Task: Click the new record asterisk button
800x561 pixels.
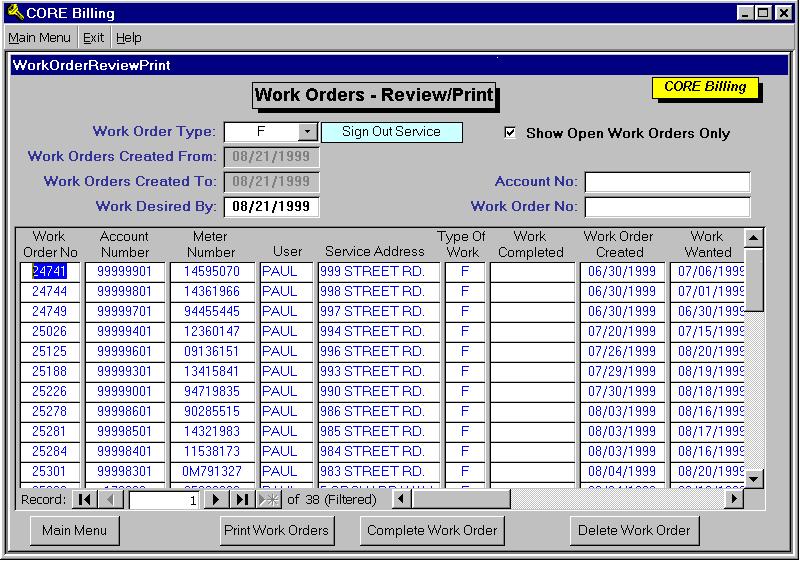Action: [268, 499]
